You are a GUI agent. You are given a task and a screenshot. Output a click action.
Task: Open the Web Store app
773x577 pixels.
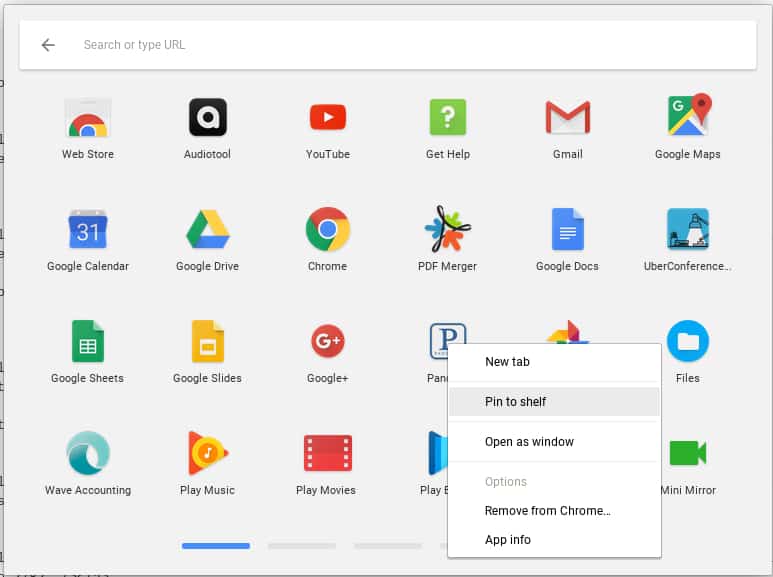coord(88,118)
